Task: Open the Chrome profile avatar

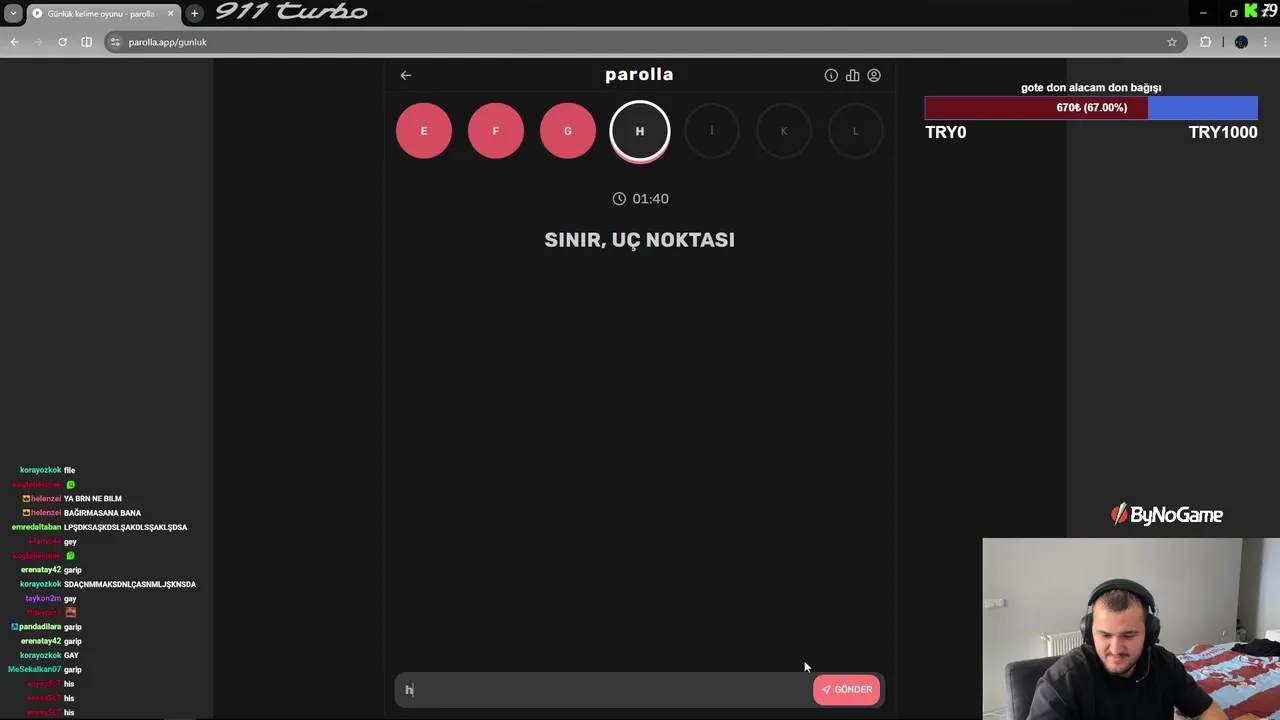Action: tap(1241, 42)
